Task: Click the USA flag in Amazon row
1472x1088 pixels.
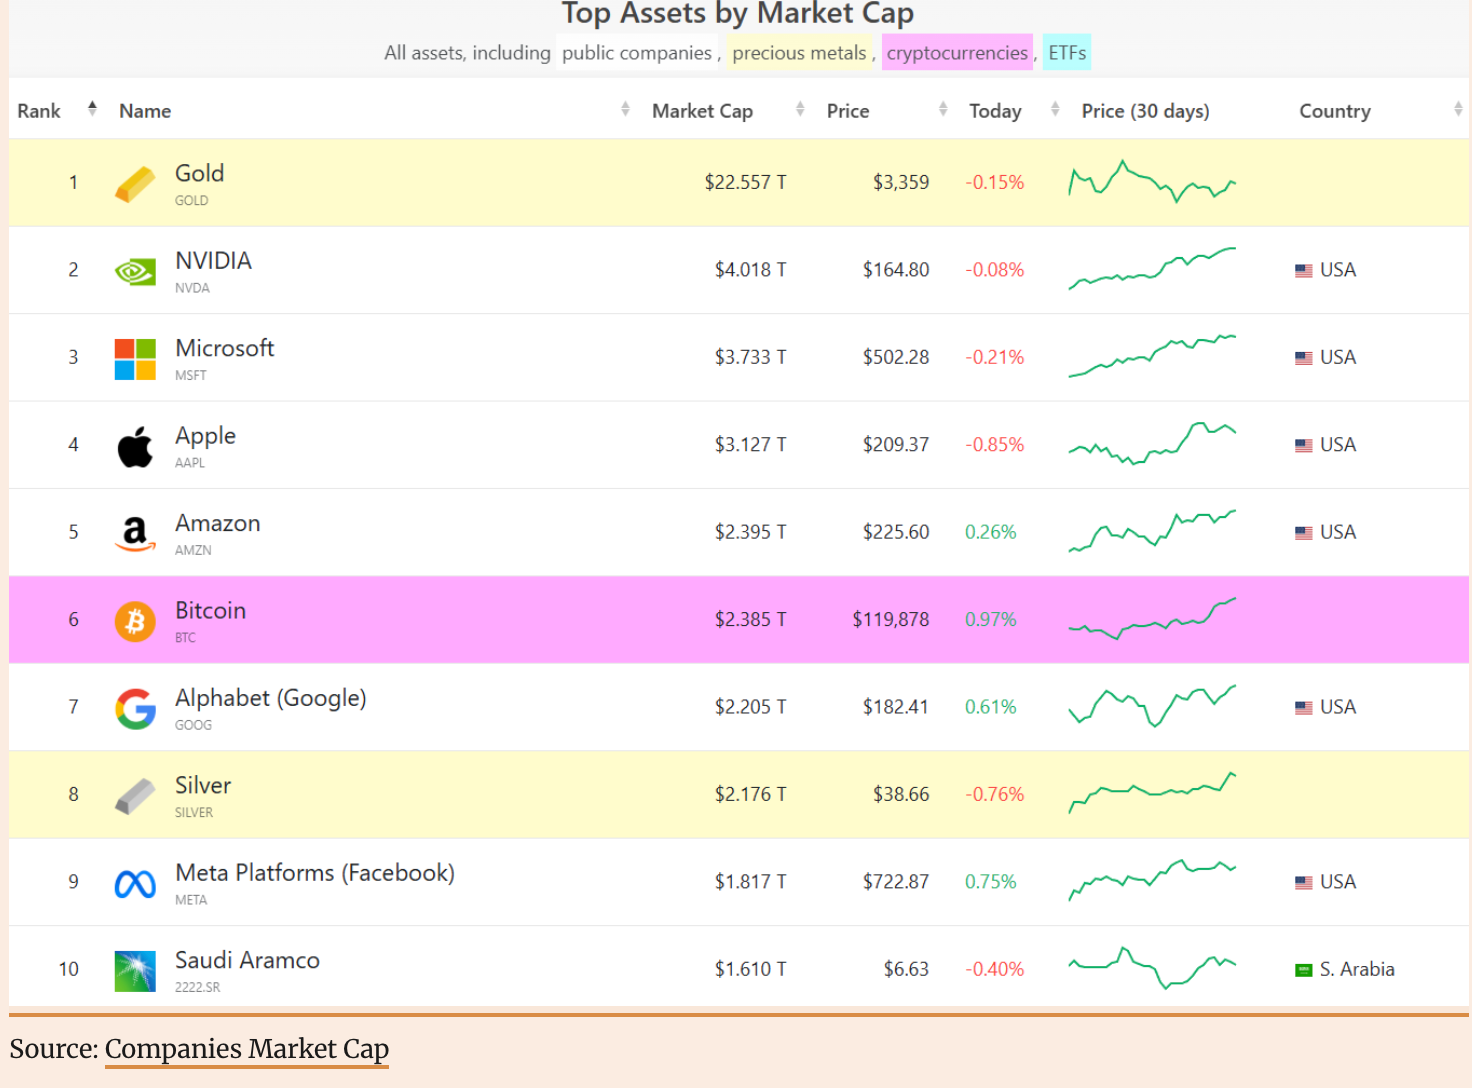Action: [x=1304, y=533]
